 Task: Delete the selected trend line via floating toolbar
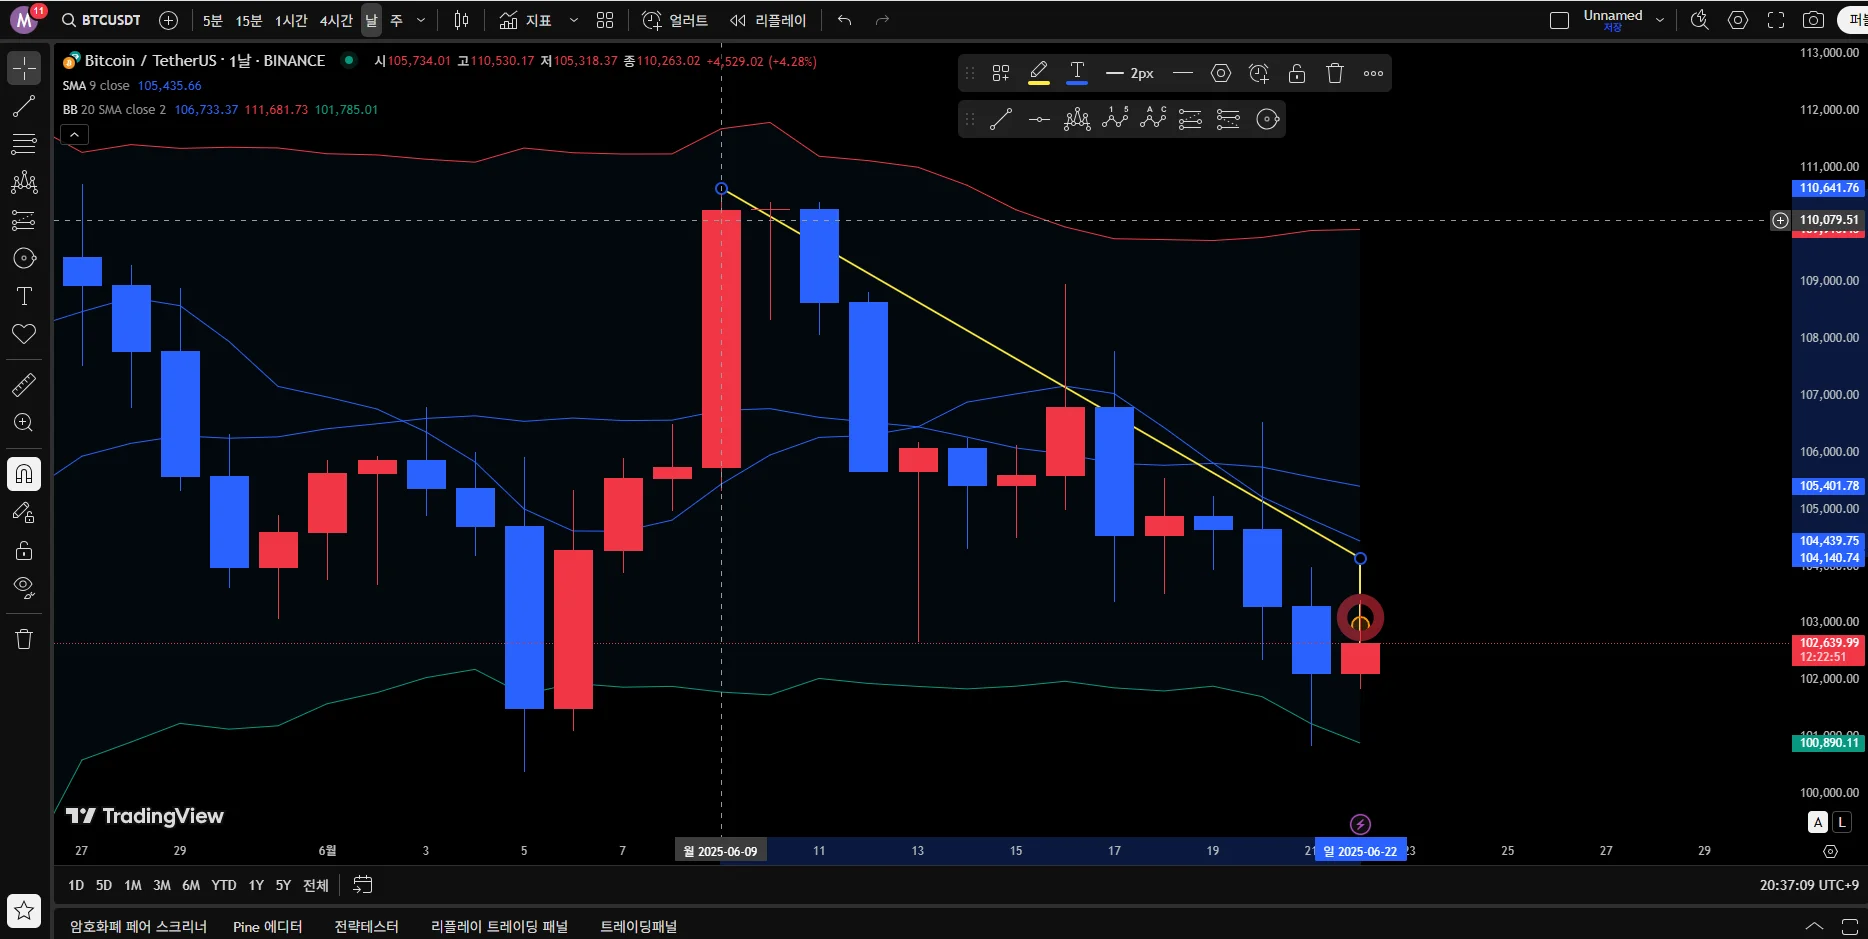click(x=1335, y=73)
